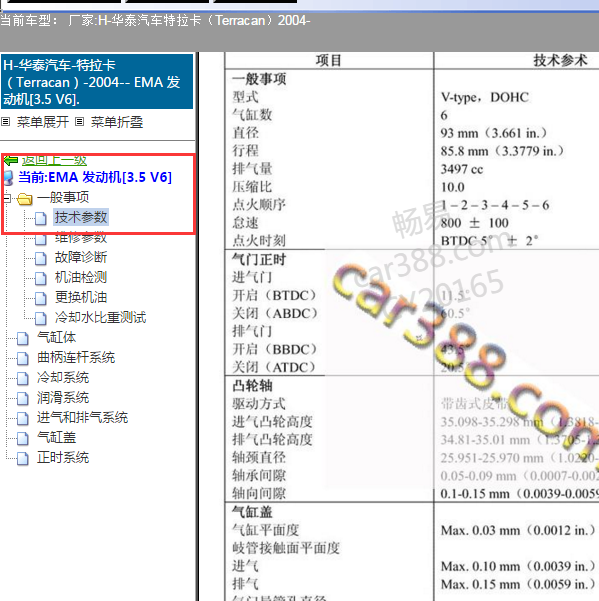This screenshot has width=599, height=601.
Task: Open the 气缸体 section
Action: point(56,337)
